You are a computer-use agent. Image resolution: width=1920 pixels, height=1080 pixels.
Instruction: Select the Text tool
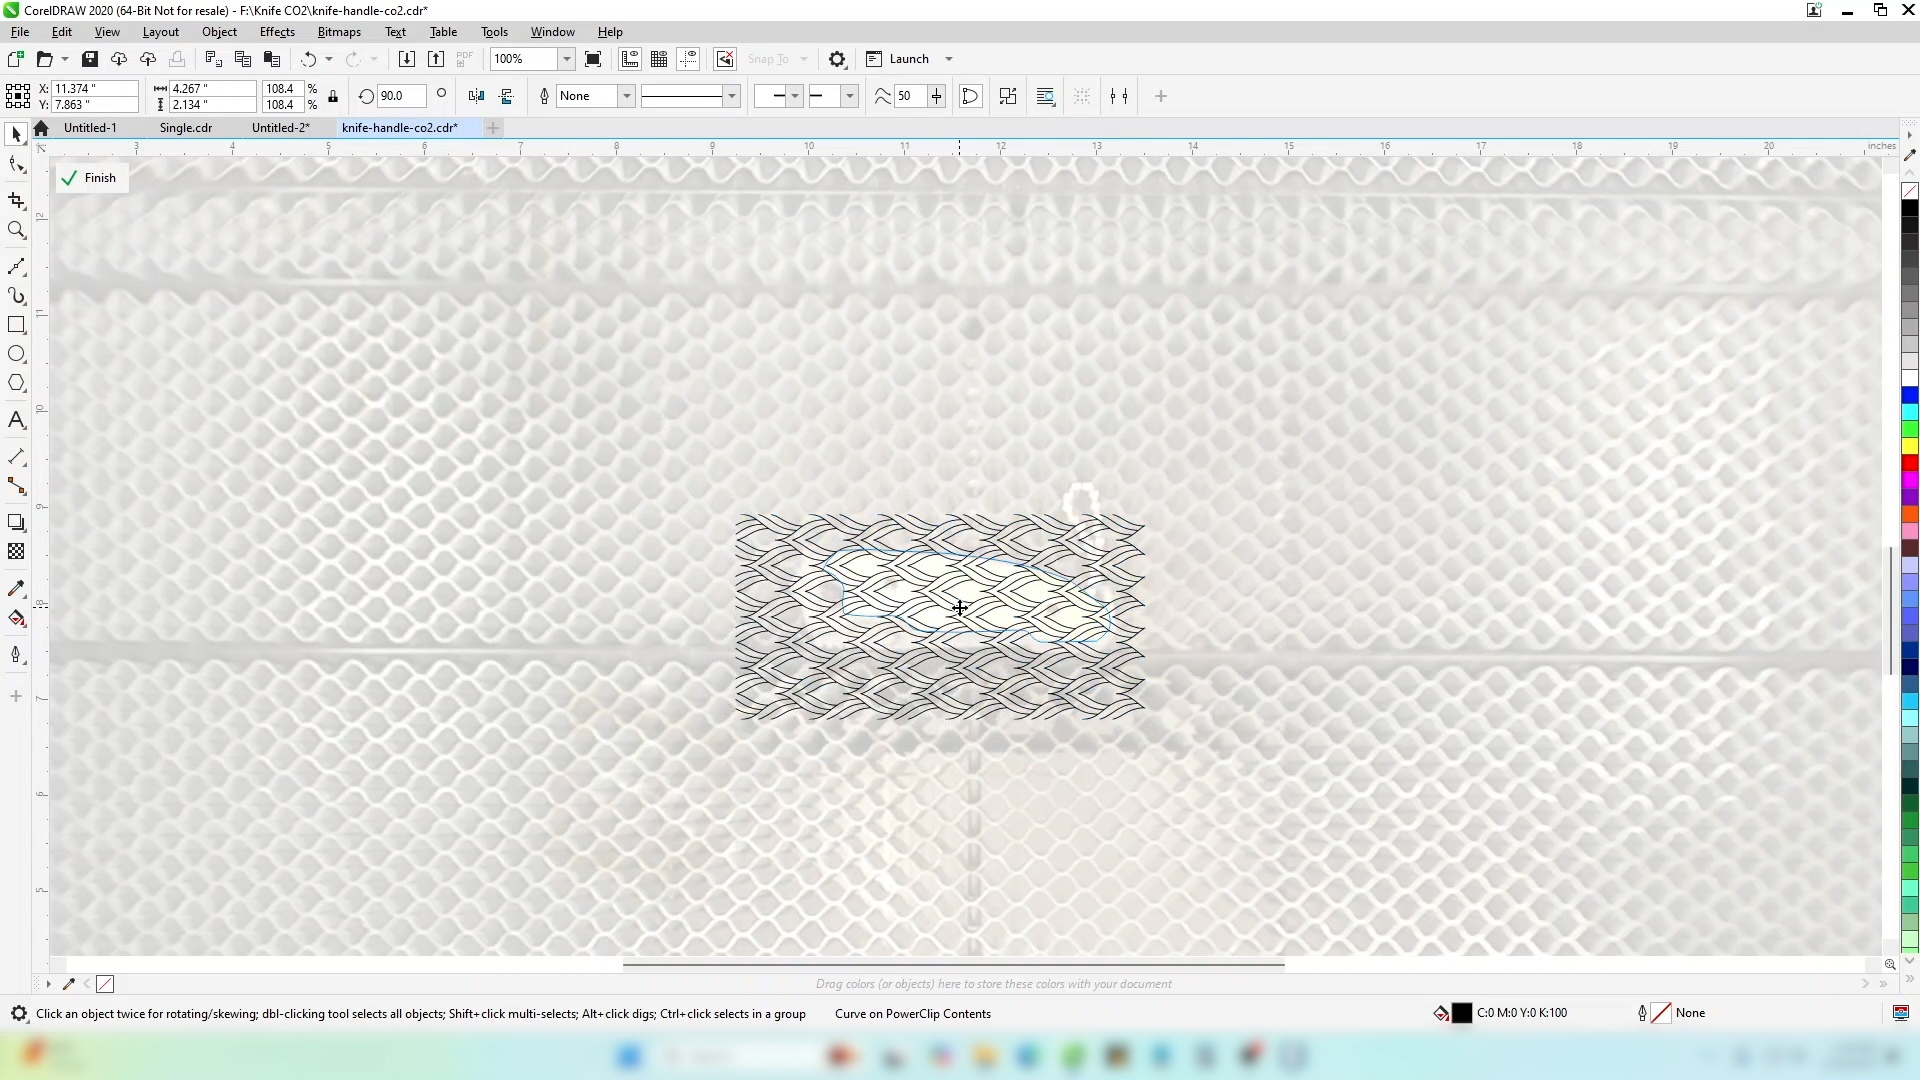[x=16, y=420]
